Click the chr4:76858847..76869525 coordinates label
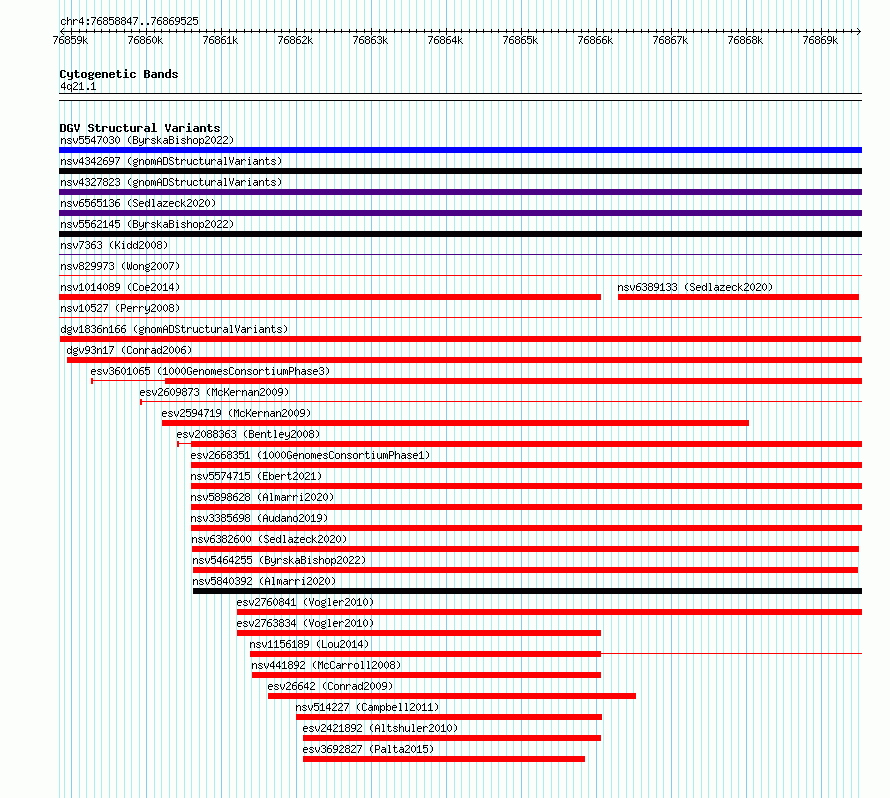This screenshot has height=798, width=890. click(129, 21)
